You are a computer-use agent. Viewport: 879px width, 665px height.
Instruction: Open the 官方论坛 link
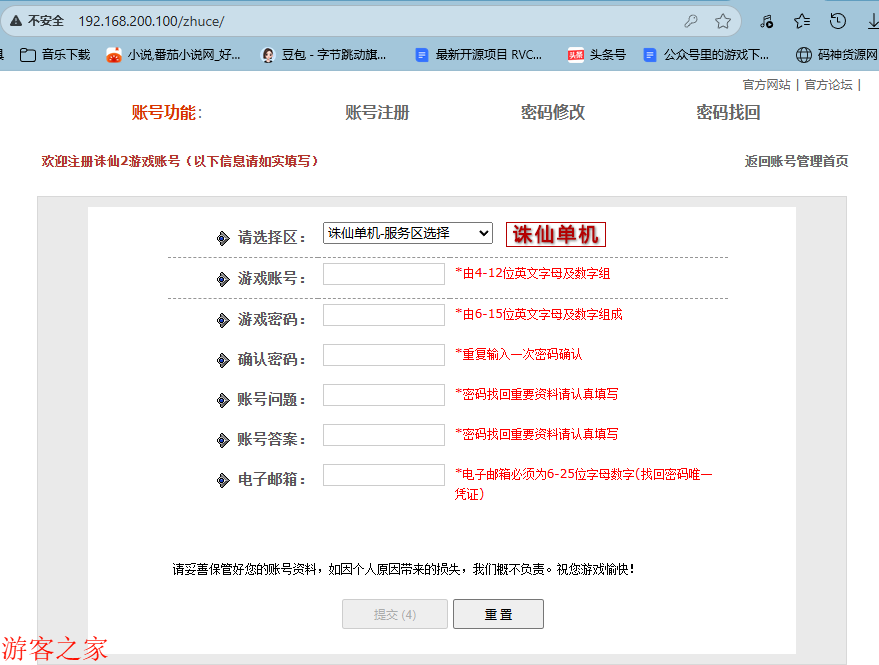(828, 85)
